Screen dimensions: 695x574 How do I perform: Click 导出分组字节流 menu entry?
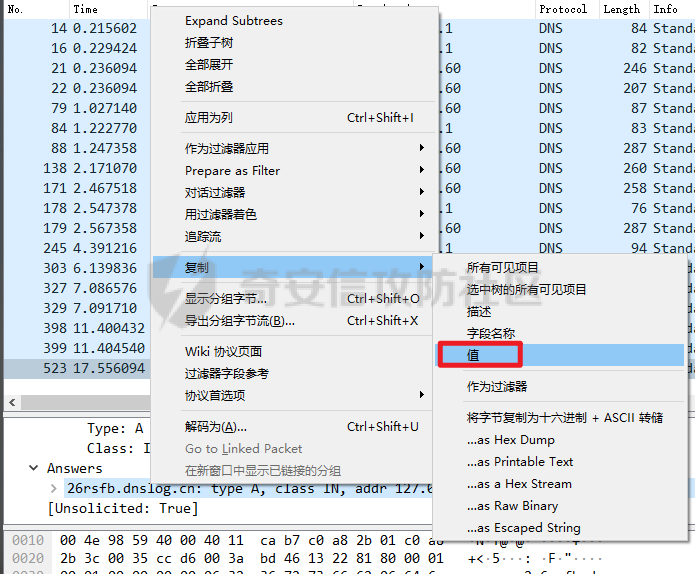[x=240, y=321]
